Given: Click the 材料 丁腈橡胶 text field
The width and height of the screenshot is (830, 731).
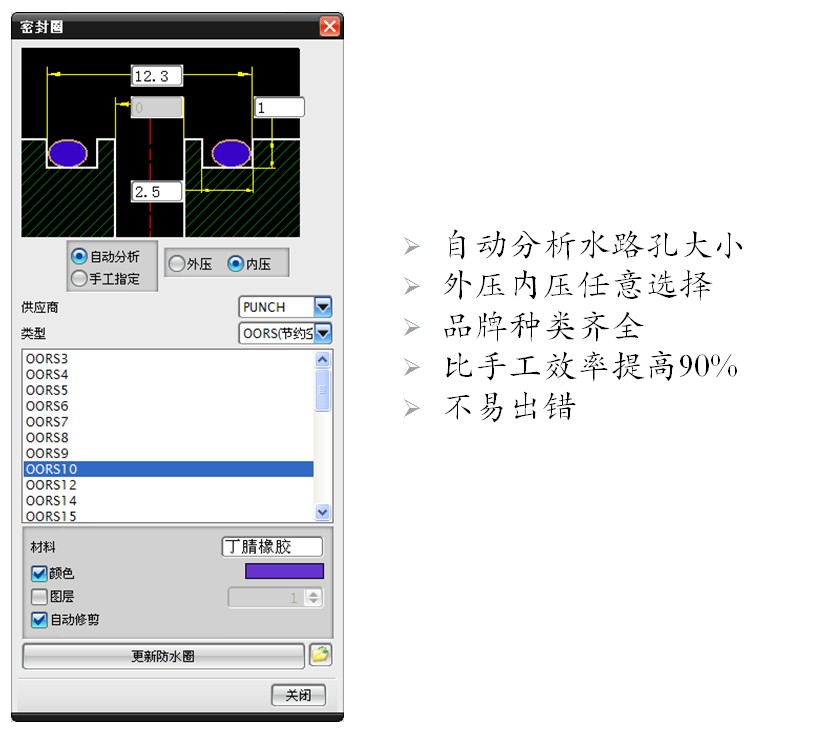Looking at the screenshot, I should tap(272, 547).
